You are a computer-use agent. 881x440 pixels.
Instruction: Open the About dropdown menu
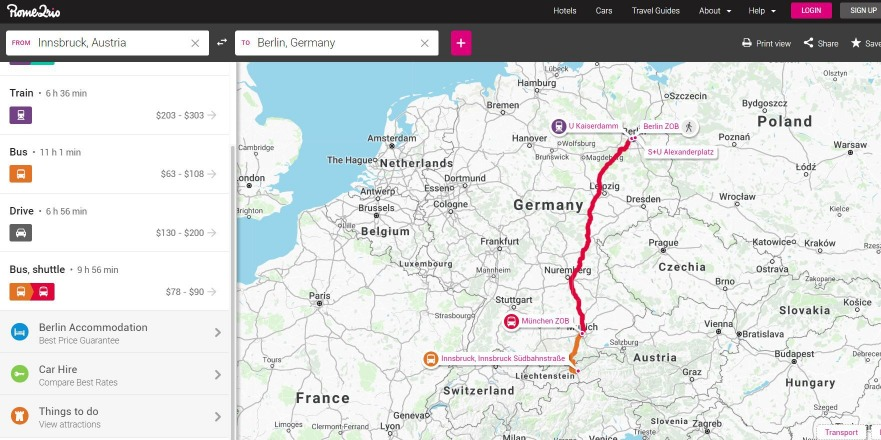pos(715,11)
